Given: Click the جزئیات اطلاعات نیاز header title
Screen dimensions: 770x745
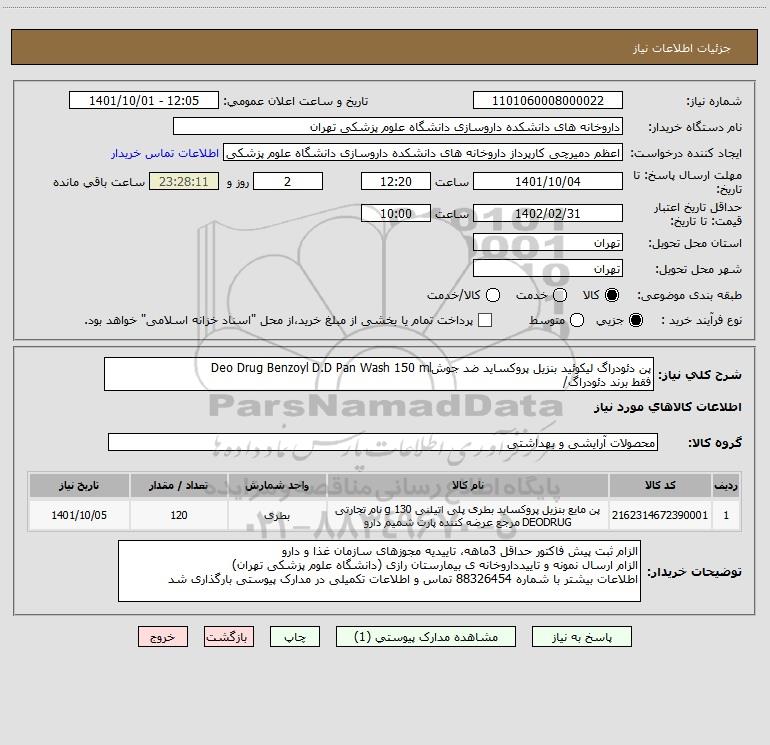Looking at the screenshot, I should [681, 48].
